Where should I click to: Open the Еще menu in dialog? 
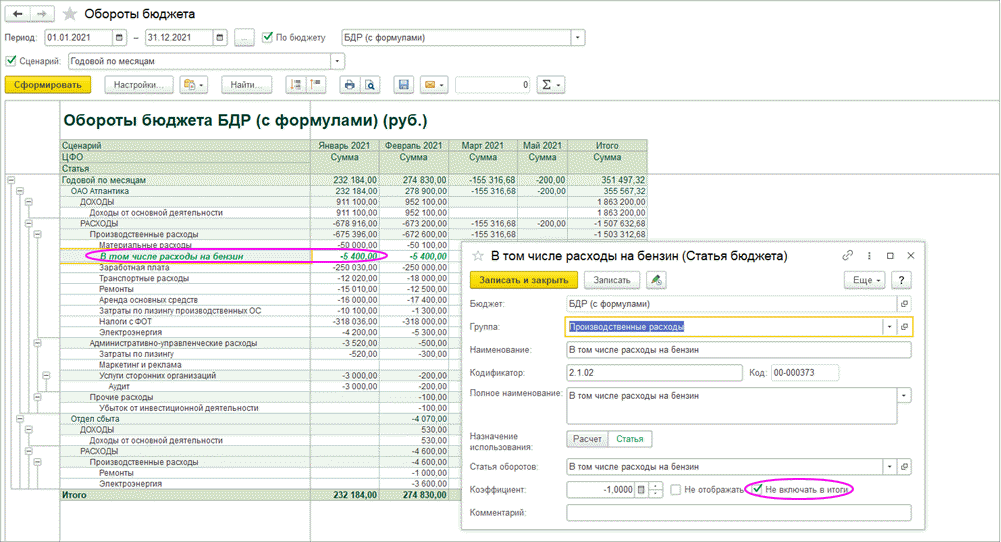pos(864,281)
